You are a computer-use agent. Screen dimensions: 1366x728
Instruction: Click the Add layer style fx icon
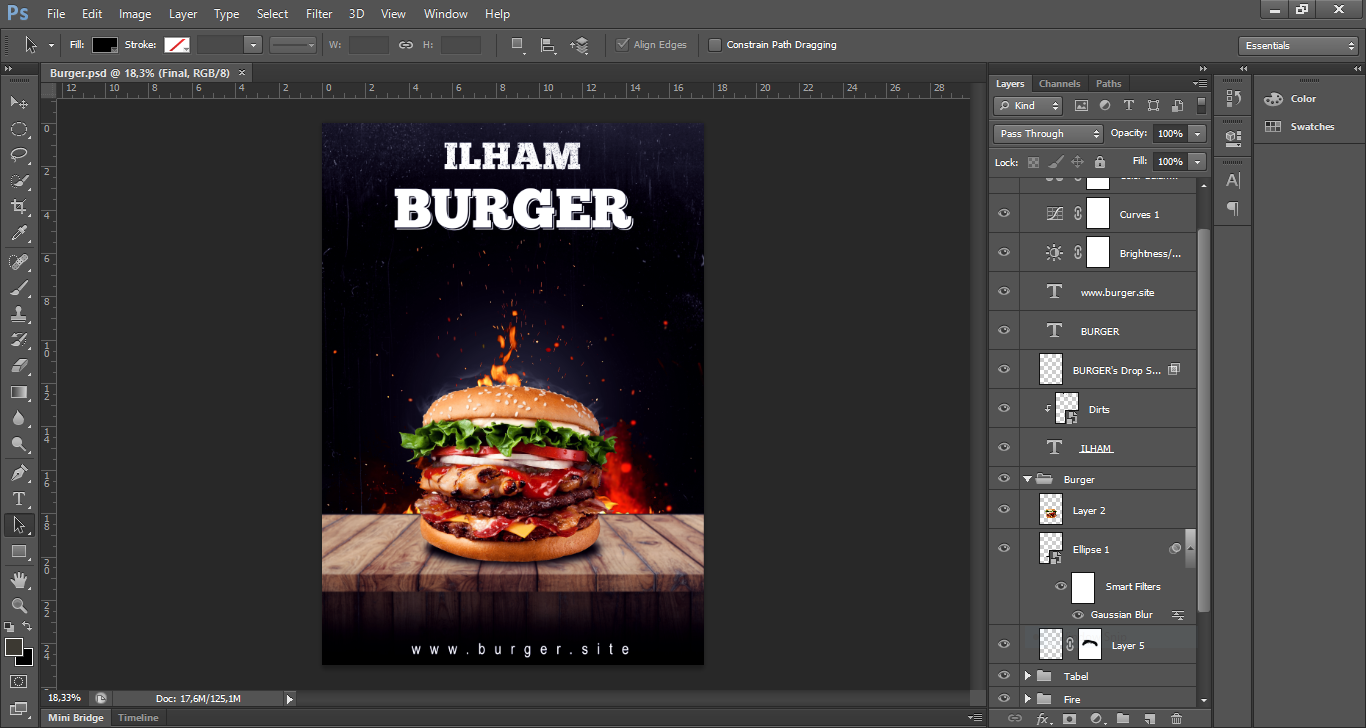(x=1043, y=719)
